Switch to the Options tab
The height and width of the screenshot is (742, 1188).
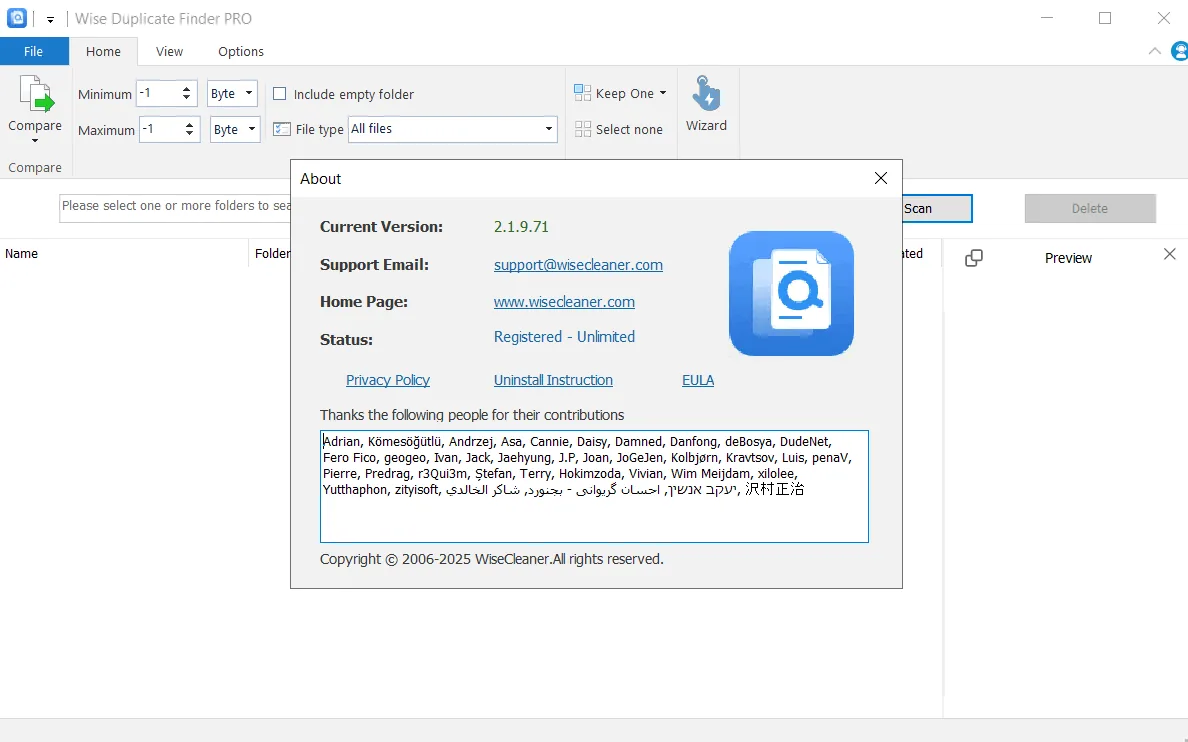click(241, 52)
